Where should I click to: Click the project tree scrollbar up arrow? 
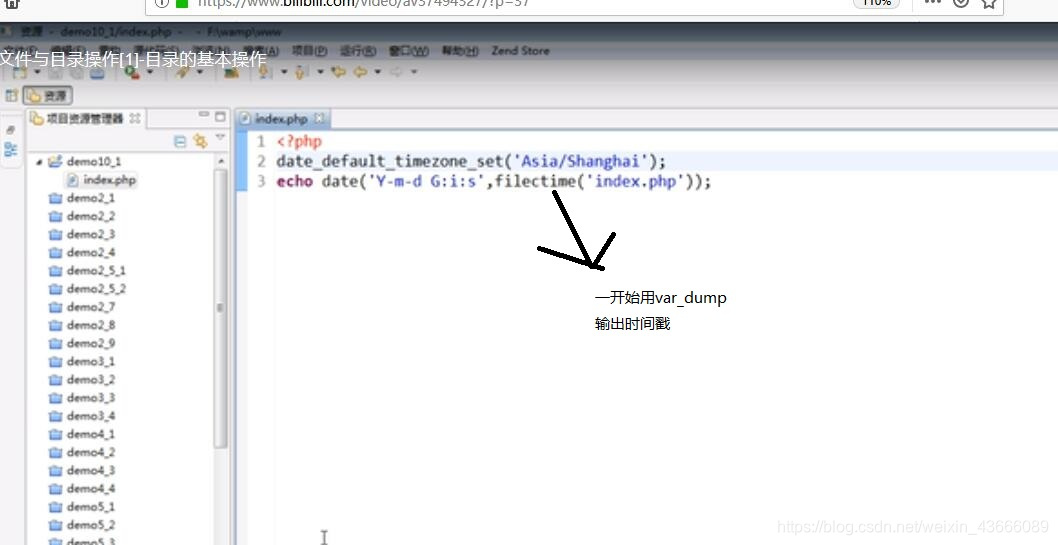pos(221,162)
